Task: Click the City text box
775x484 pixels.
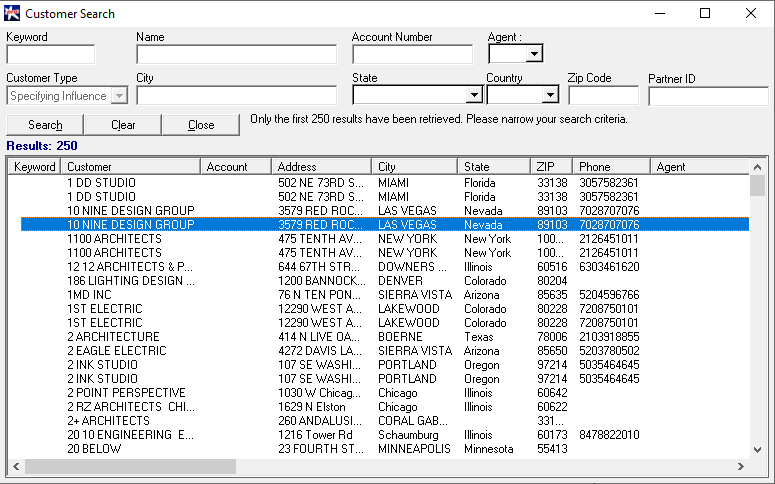Action: 236,96
